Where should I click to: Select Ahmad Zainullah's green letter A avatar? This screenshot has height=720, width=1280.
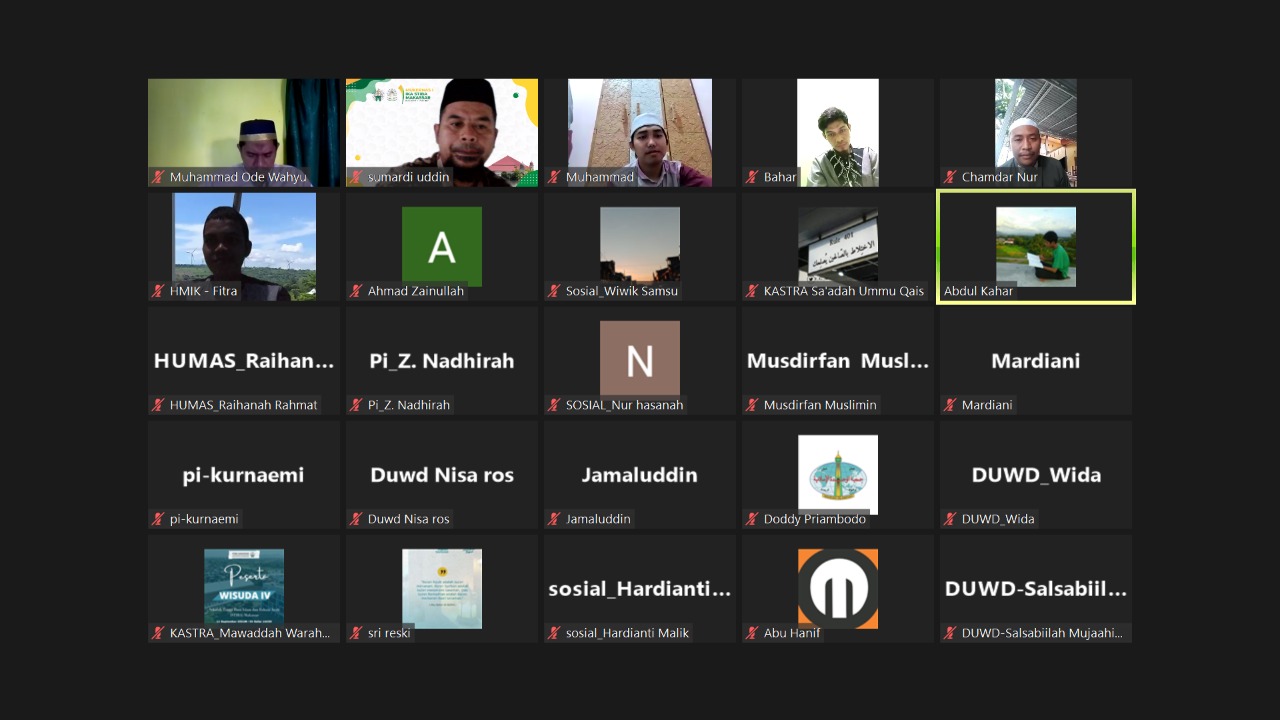click(441, 247)
